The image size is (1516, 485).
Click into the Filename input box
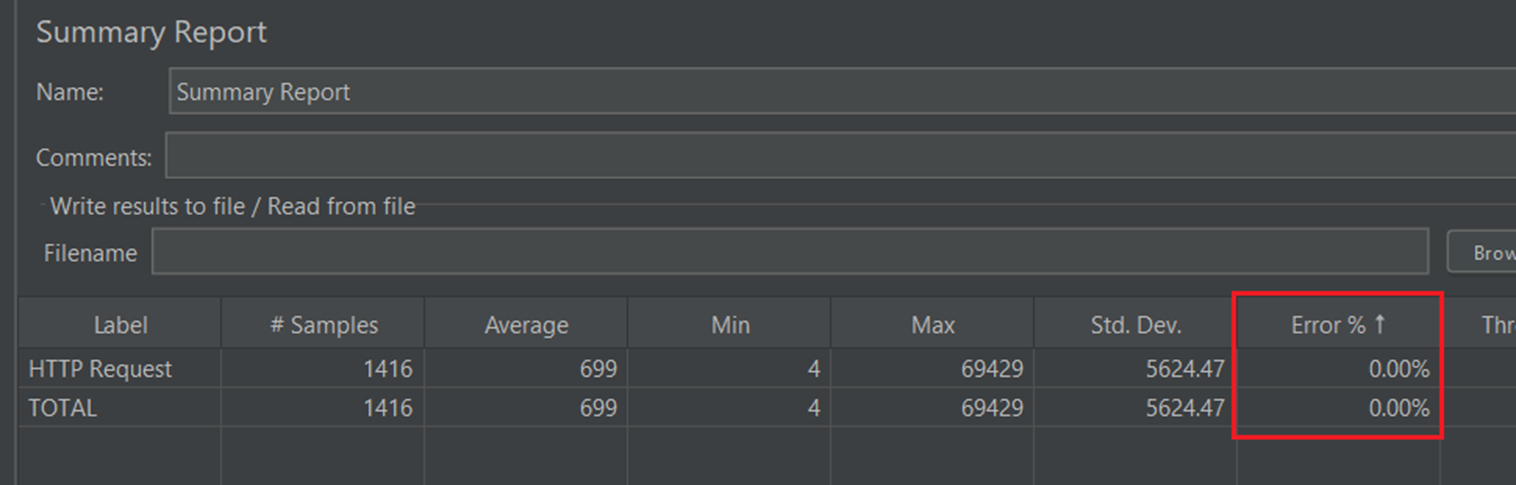tap(790, 252)
